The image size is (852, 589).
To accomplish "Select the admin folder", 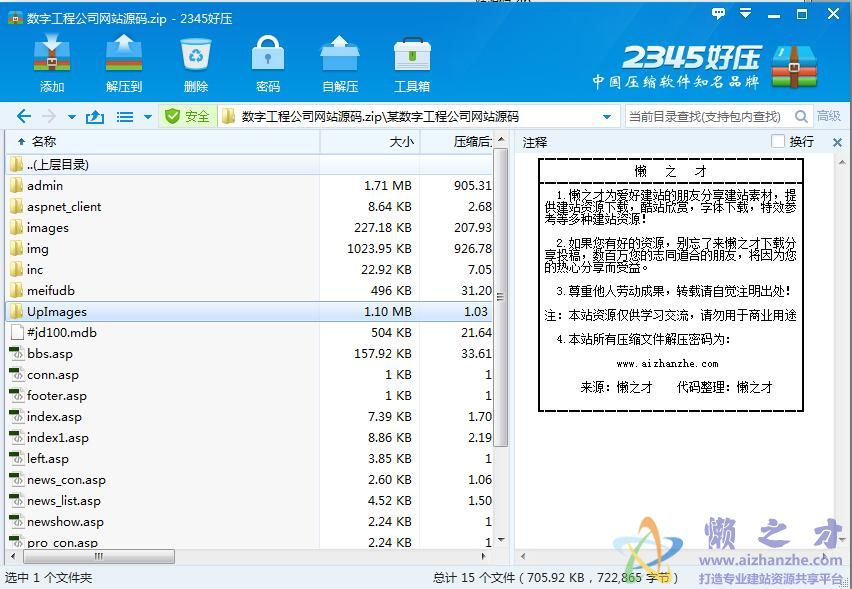I will coord(250,186).
